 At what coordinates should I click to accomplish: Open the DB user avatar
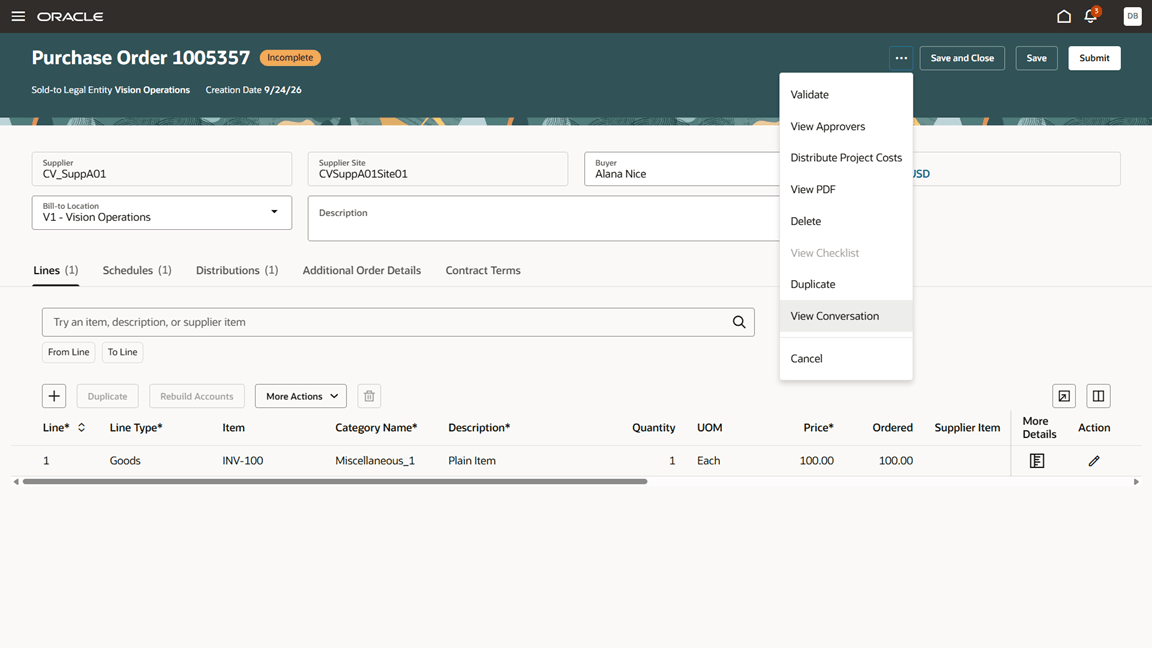point(1132,16)
